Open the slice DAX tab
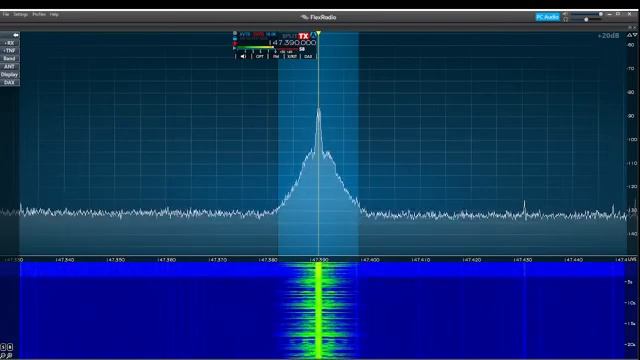640x360 pixels. pyautogui.click(x=308, y=56)
